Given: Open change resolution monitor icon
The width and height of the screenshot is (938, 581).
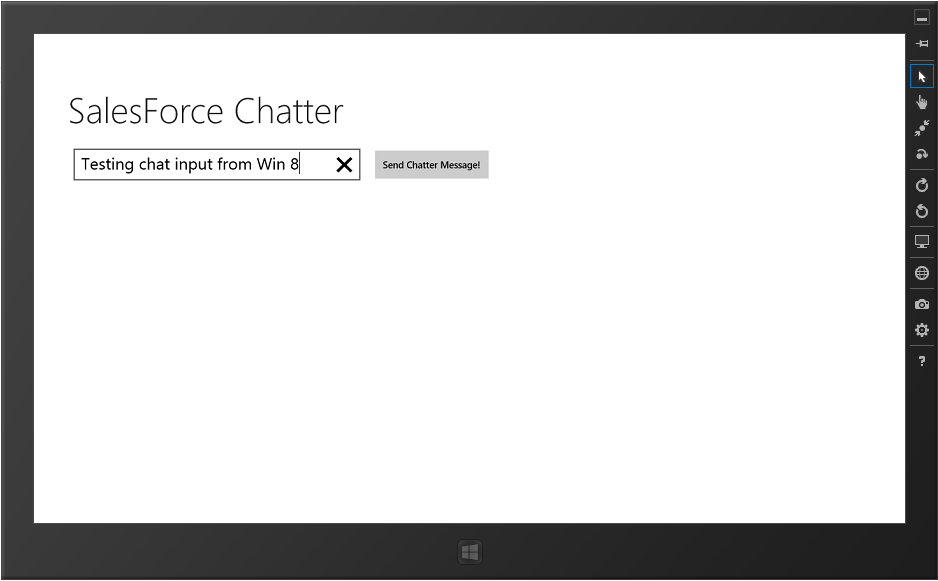Looking at the screenshot, I should click(x=922, y=242).
